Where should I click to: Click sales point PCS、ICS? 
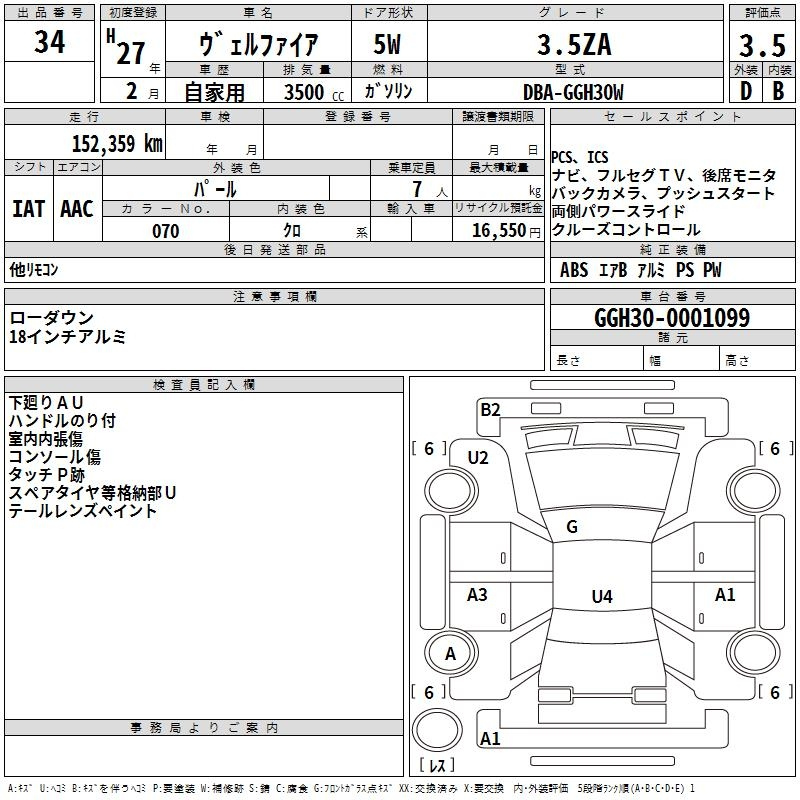580,157
